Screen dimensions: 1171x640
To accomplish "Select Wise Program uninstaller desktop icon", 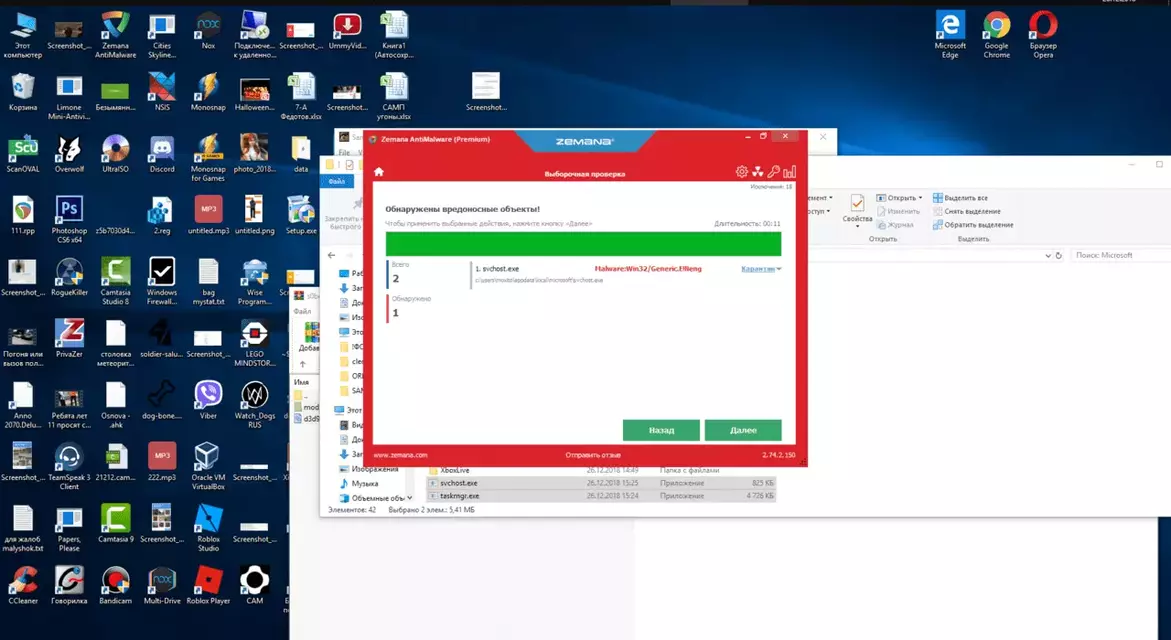I will click(x=255, y=282).
